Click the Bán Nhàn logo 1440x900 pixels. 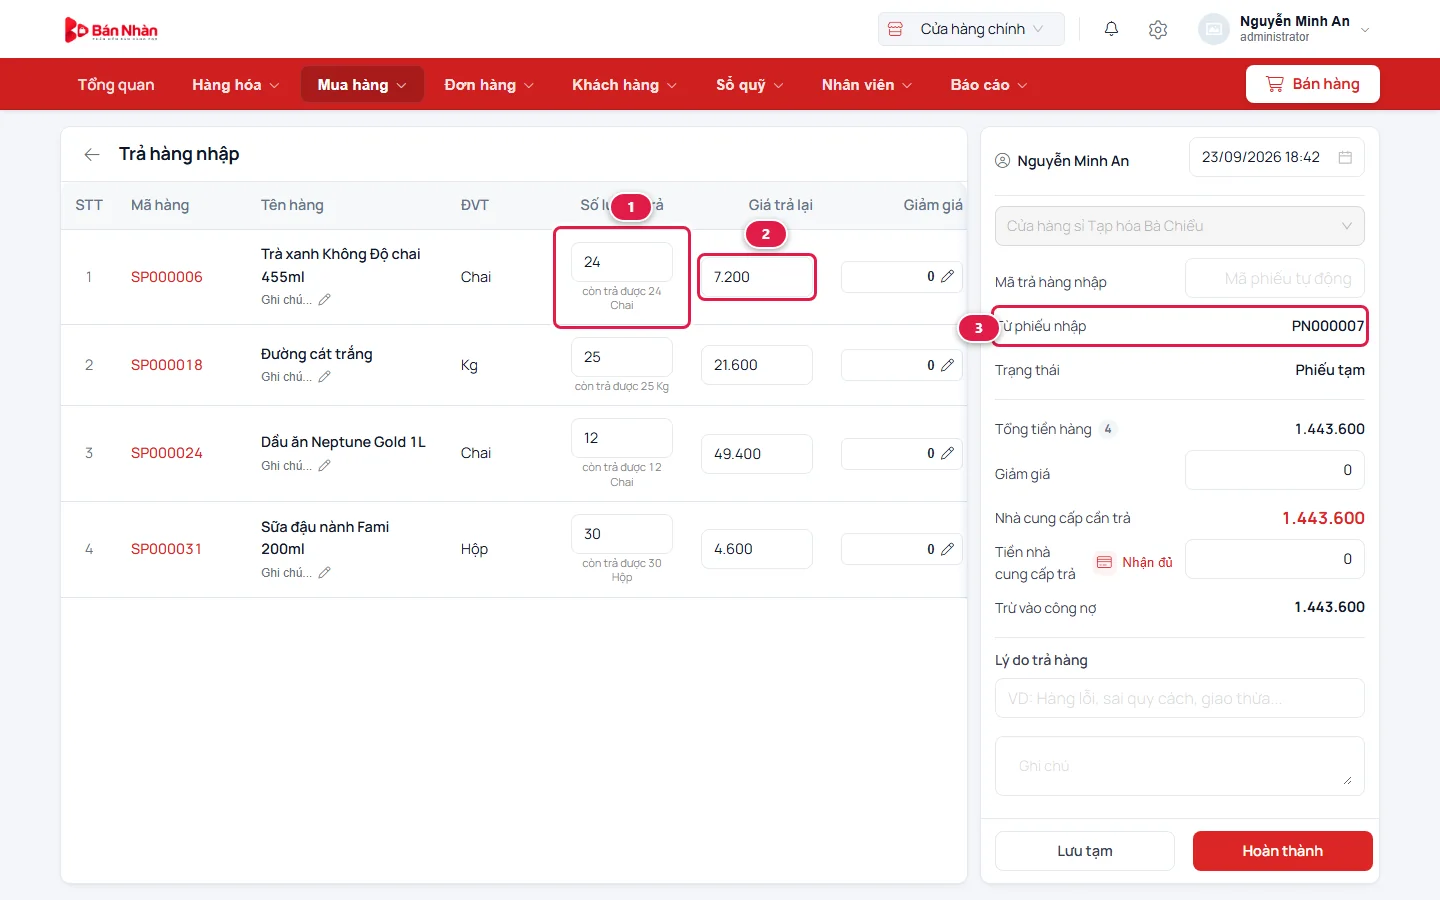pyautogui.click(x=111, y=30)
